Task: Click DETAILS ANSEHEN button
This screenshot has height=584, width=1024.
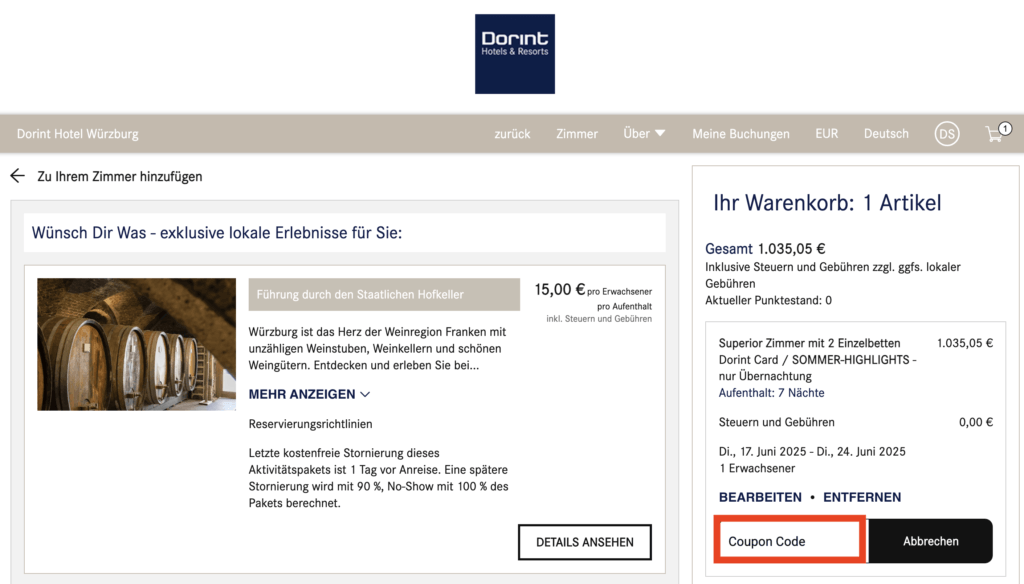Action: pos(584,542)
